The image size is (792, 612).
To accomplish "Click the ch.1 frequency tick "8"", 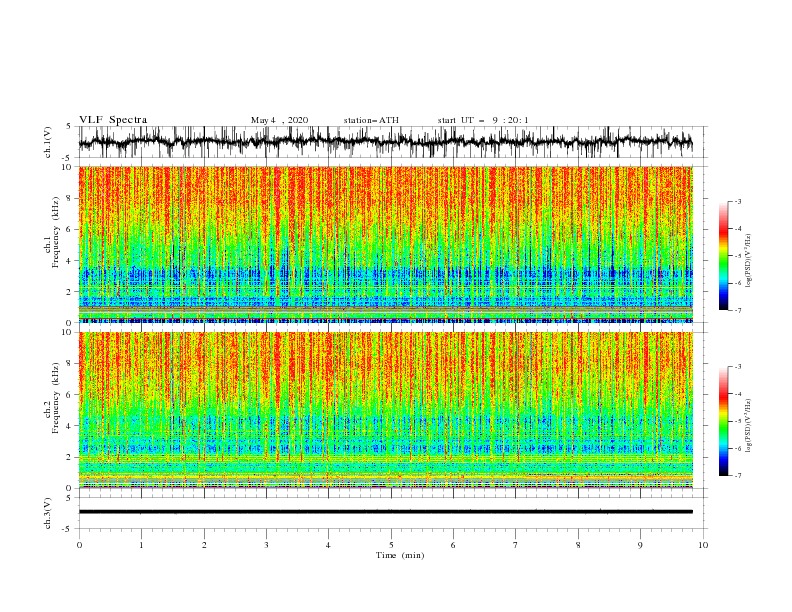I will click(69, 198).
